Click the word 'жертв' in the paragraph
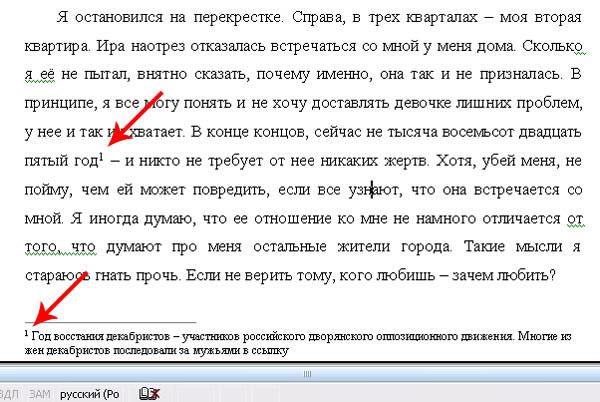The width and height of the screenshot is (600, 402). pyautogui.click(x=406, y=161)
